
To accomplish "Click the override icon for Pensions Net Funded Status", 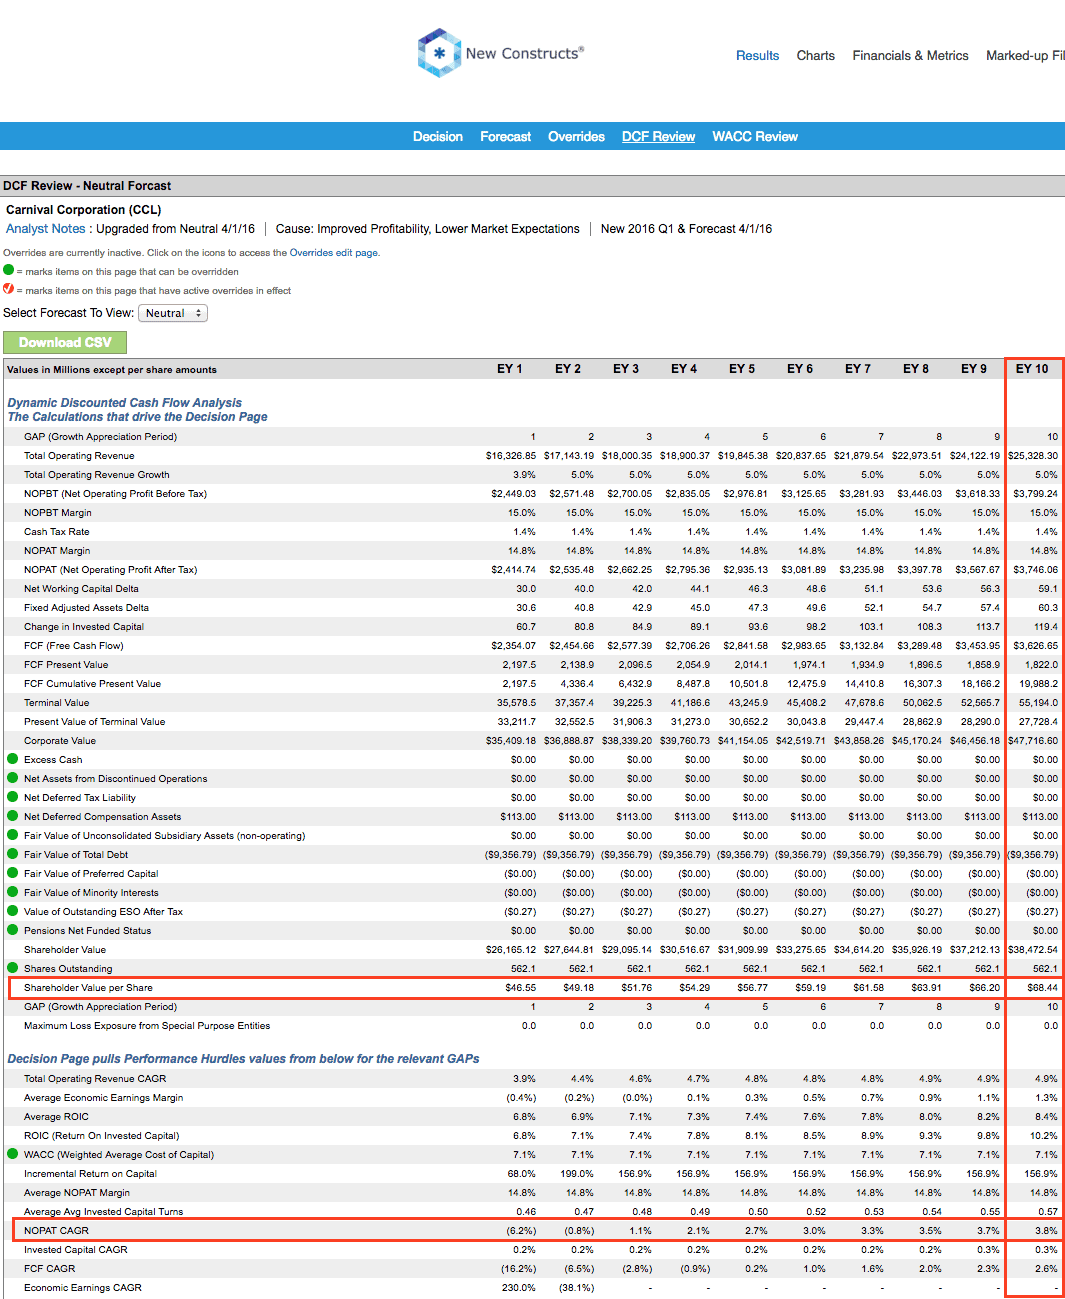I will click(13, 930).
